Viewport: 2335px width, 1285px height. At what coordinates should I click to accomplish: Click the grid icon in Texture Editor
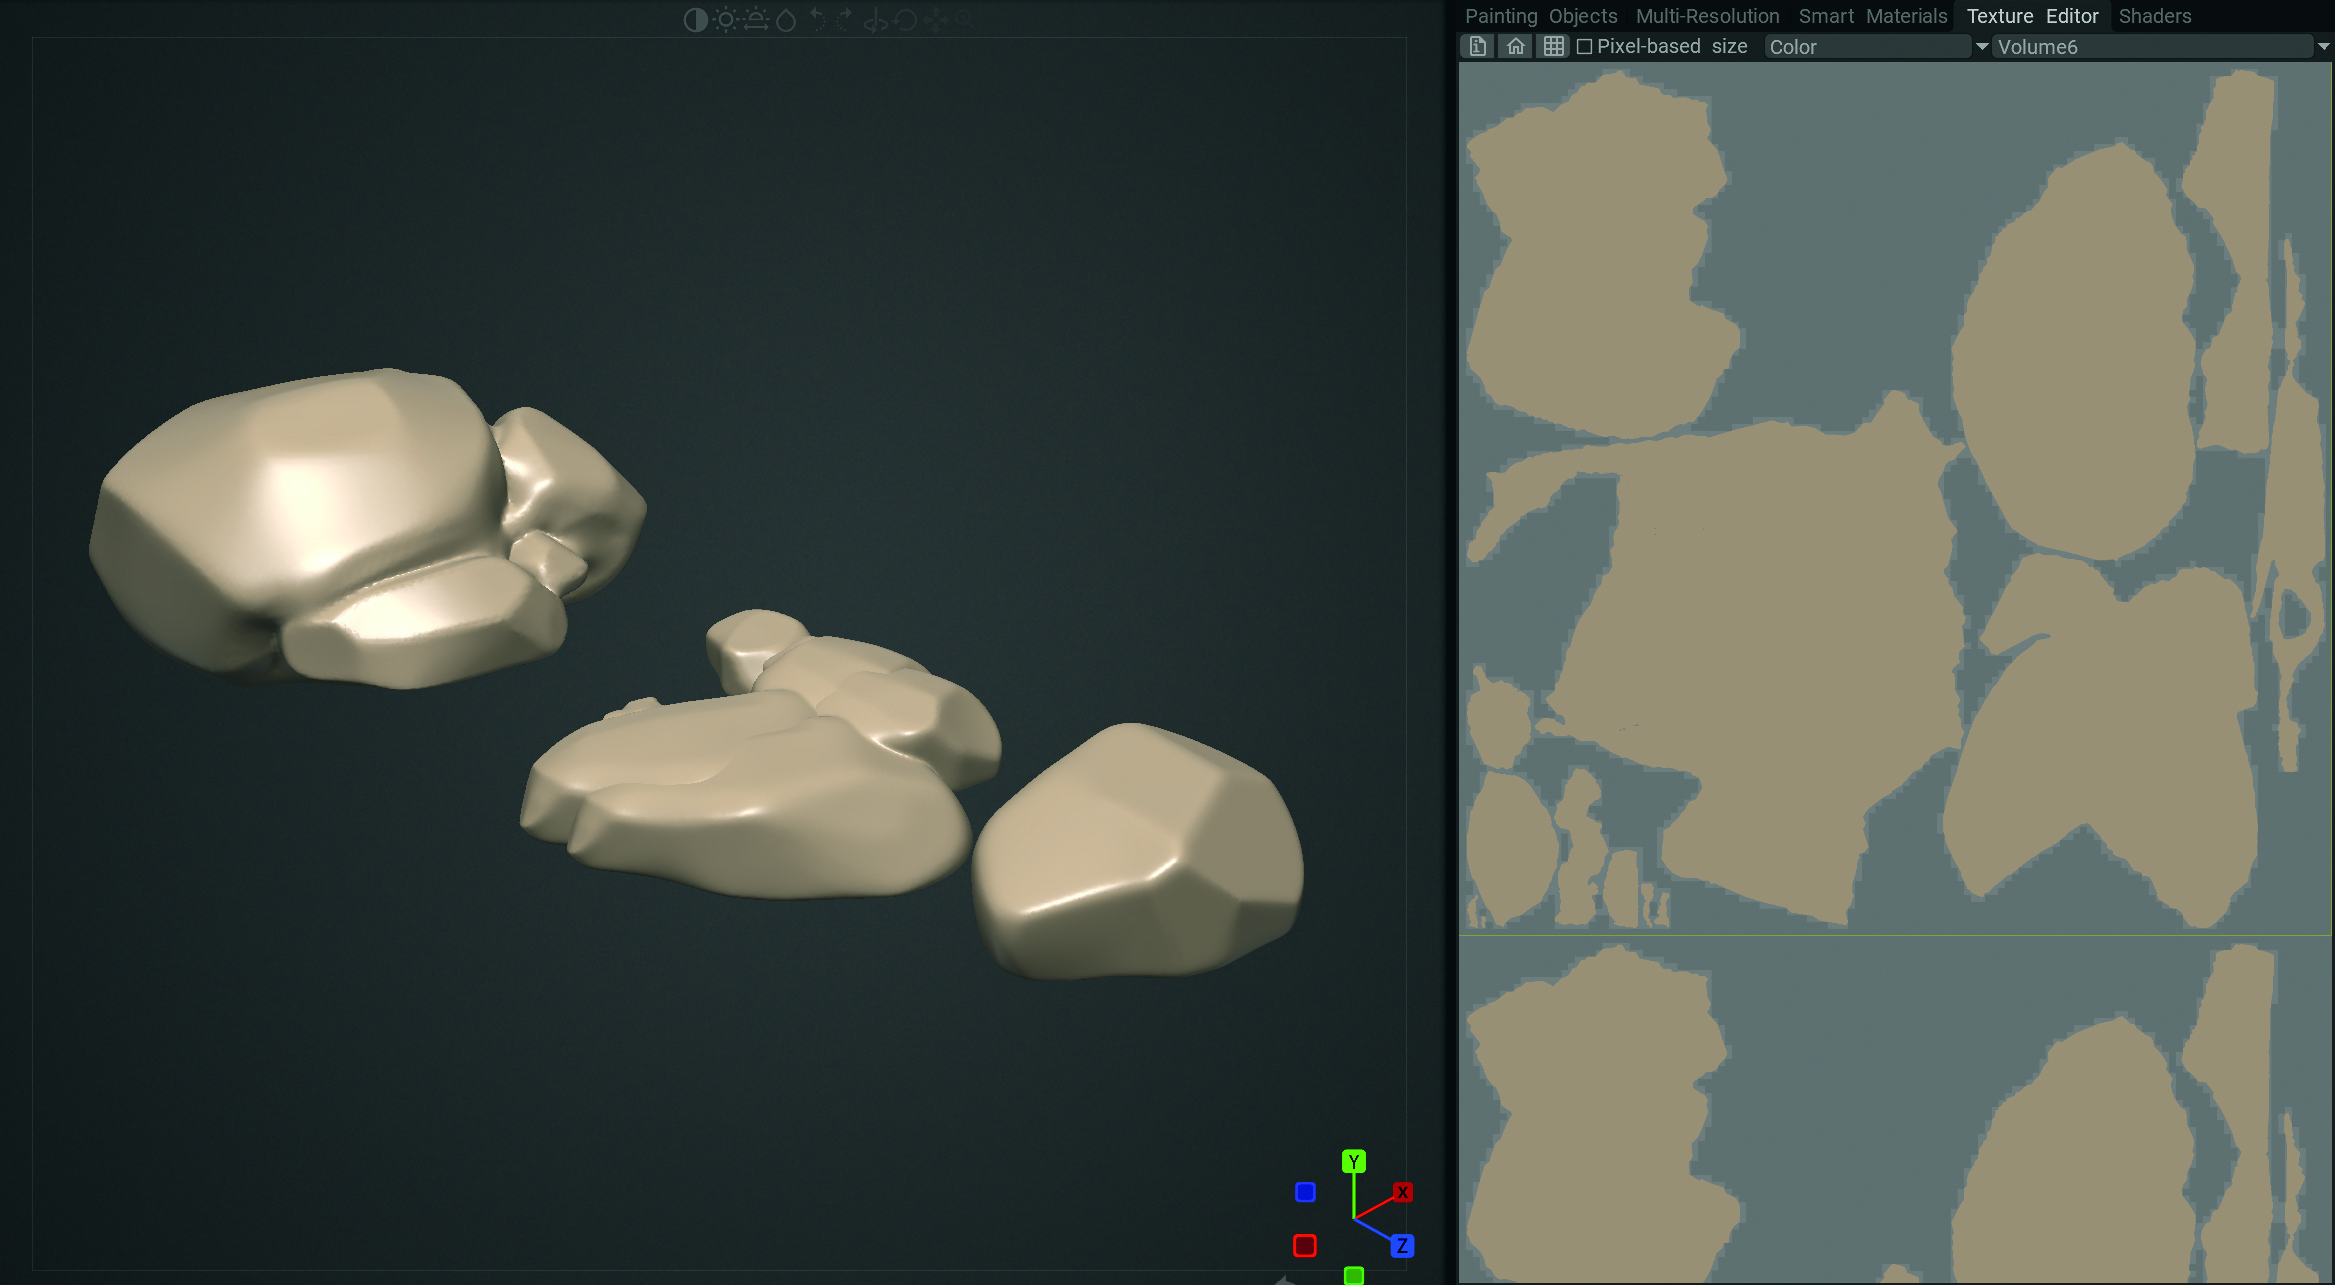point(1554,47)
